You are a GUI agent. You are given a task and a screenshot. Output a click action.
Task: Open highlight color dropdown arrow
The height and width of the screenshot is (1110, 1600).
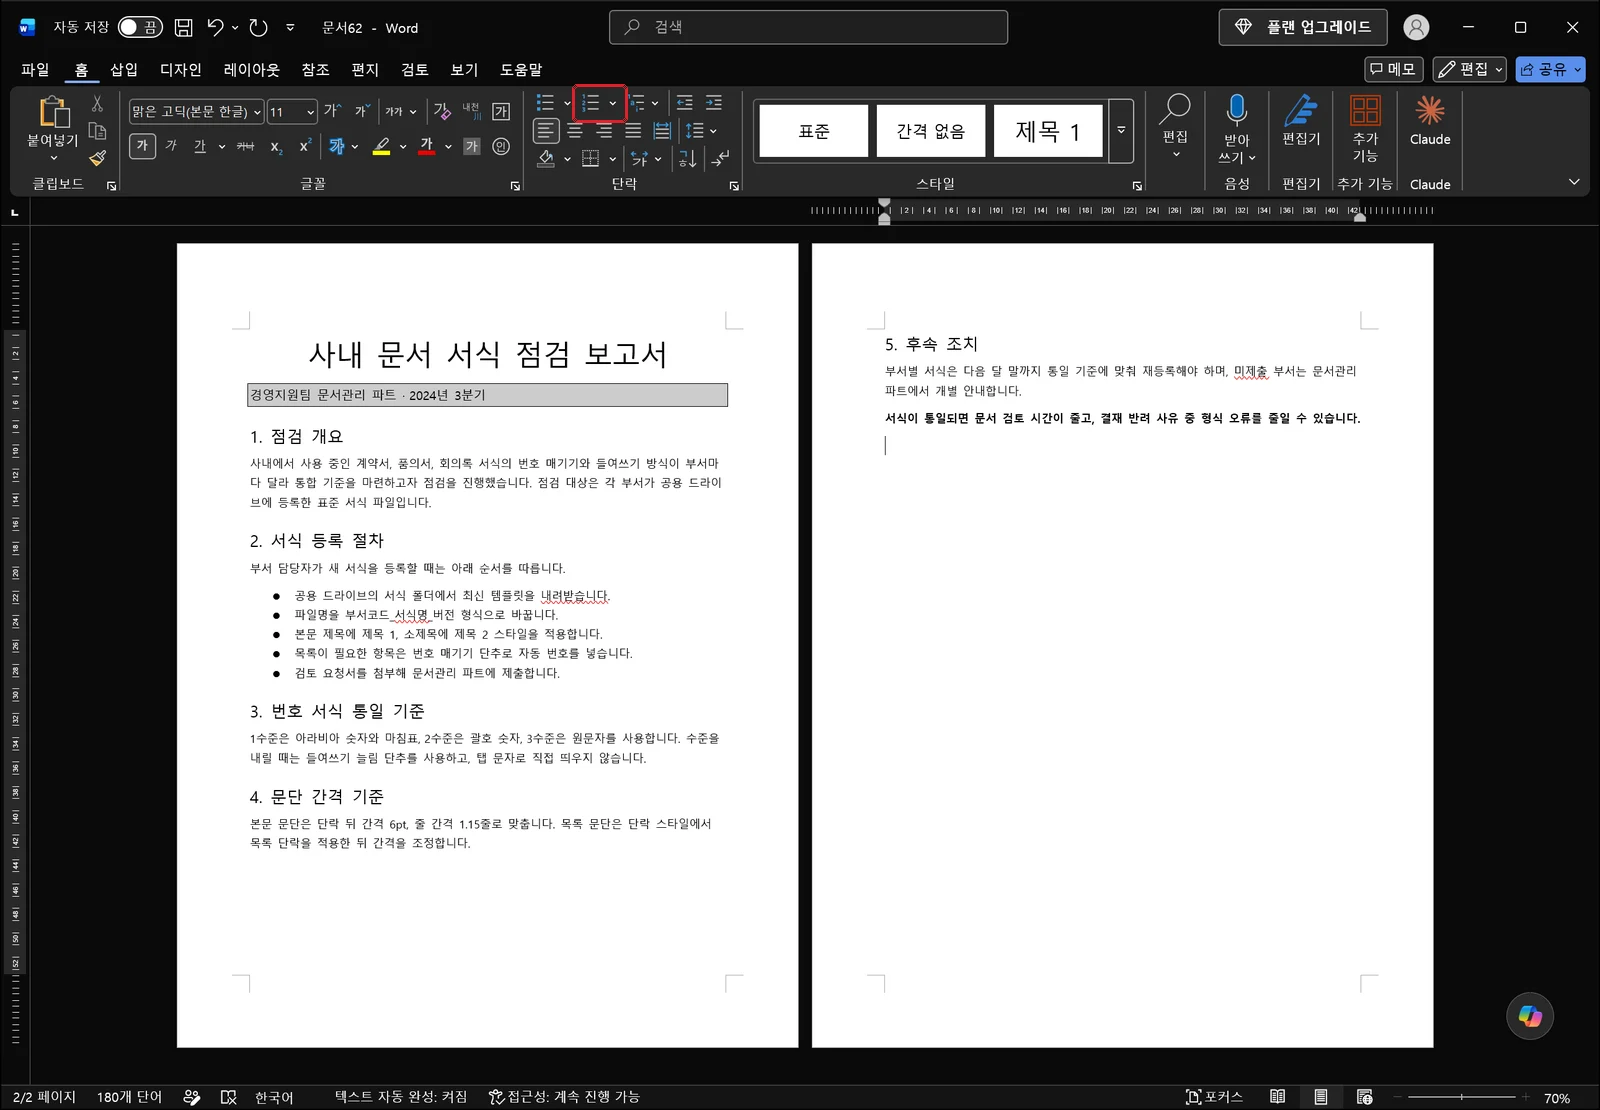[x=403, y=146]
